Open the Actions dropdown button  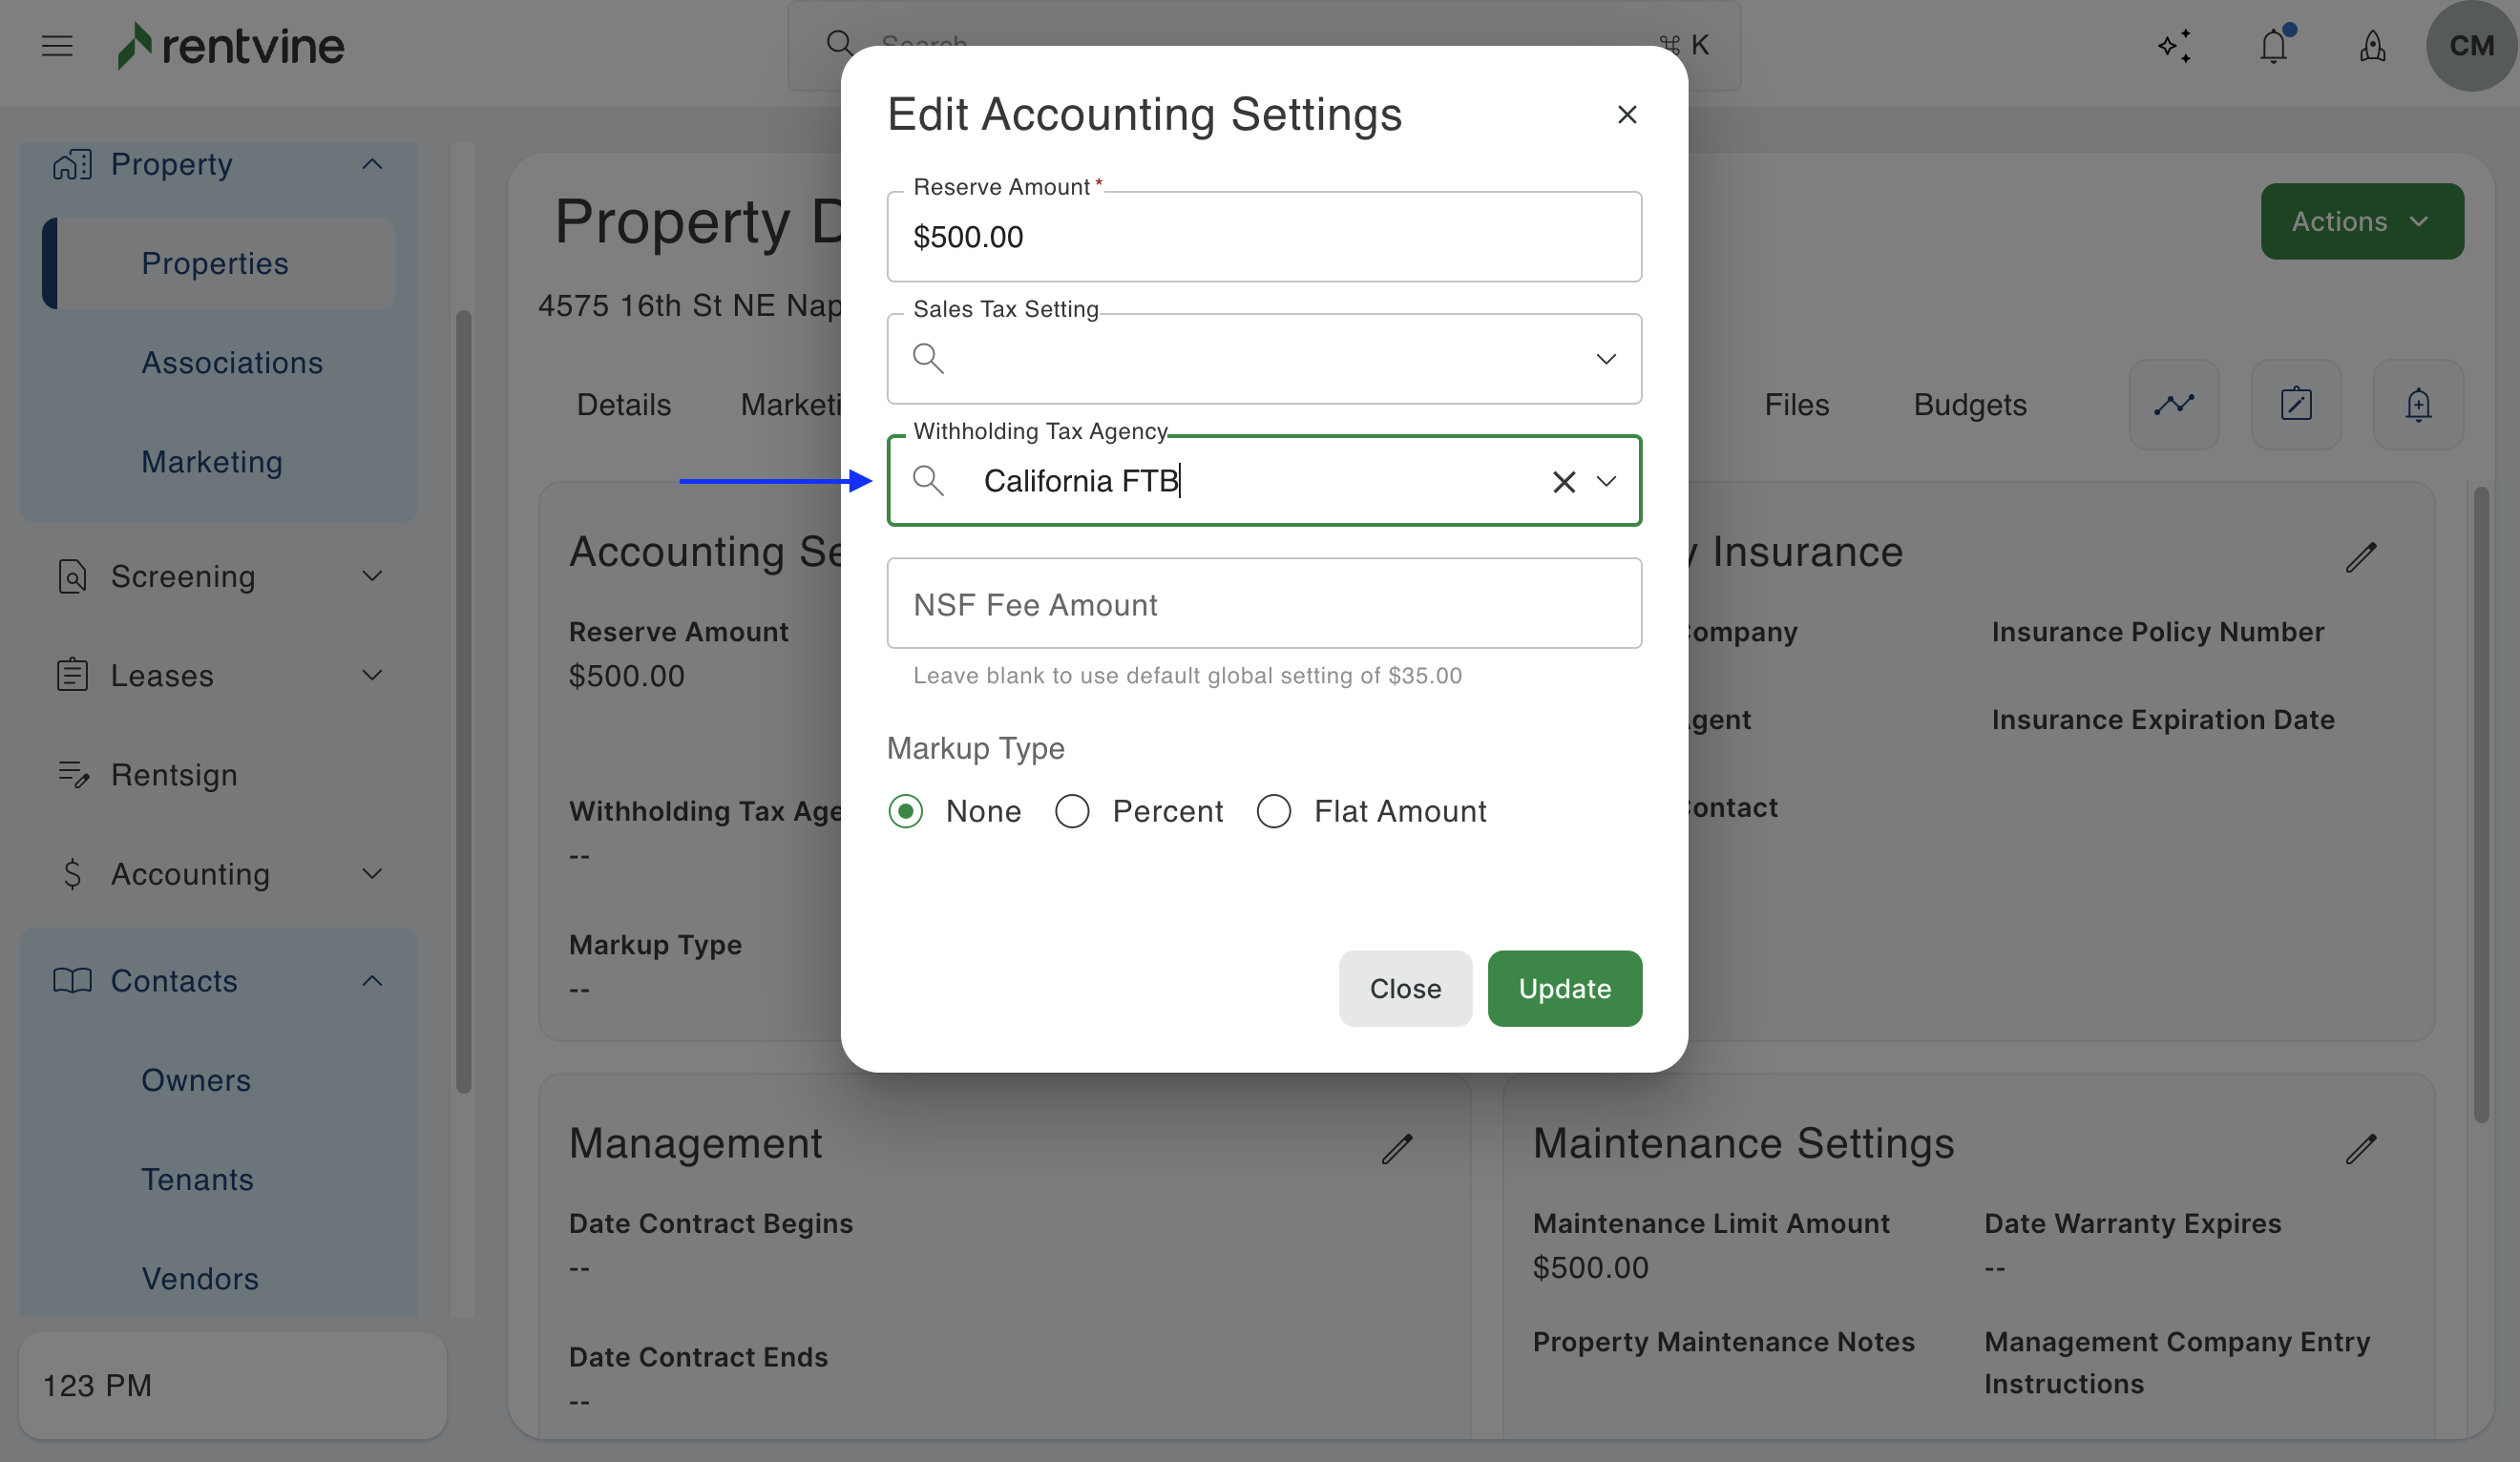point(2361,221)
